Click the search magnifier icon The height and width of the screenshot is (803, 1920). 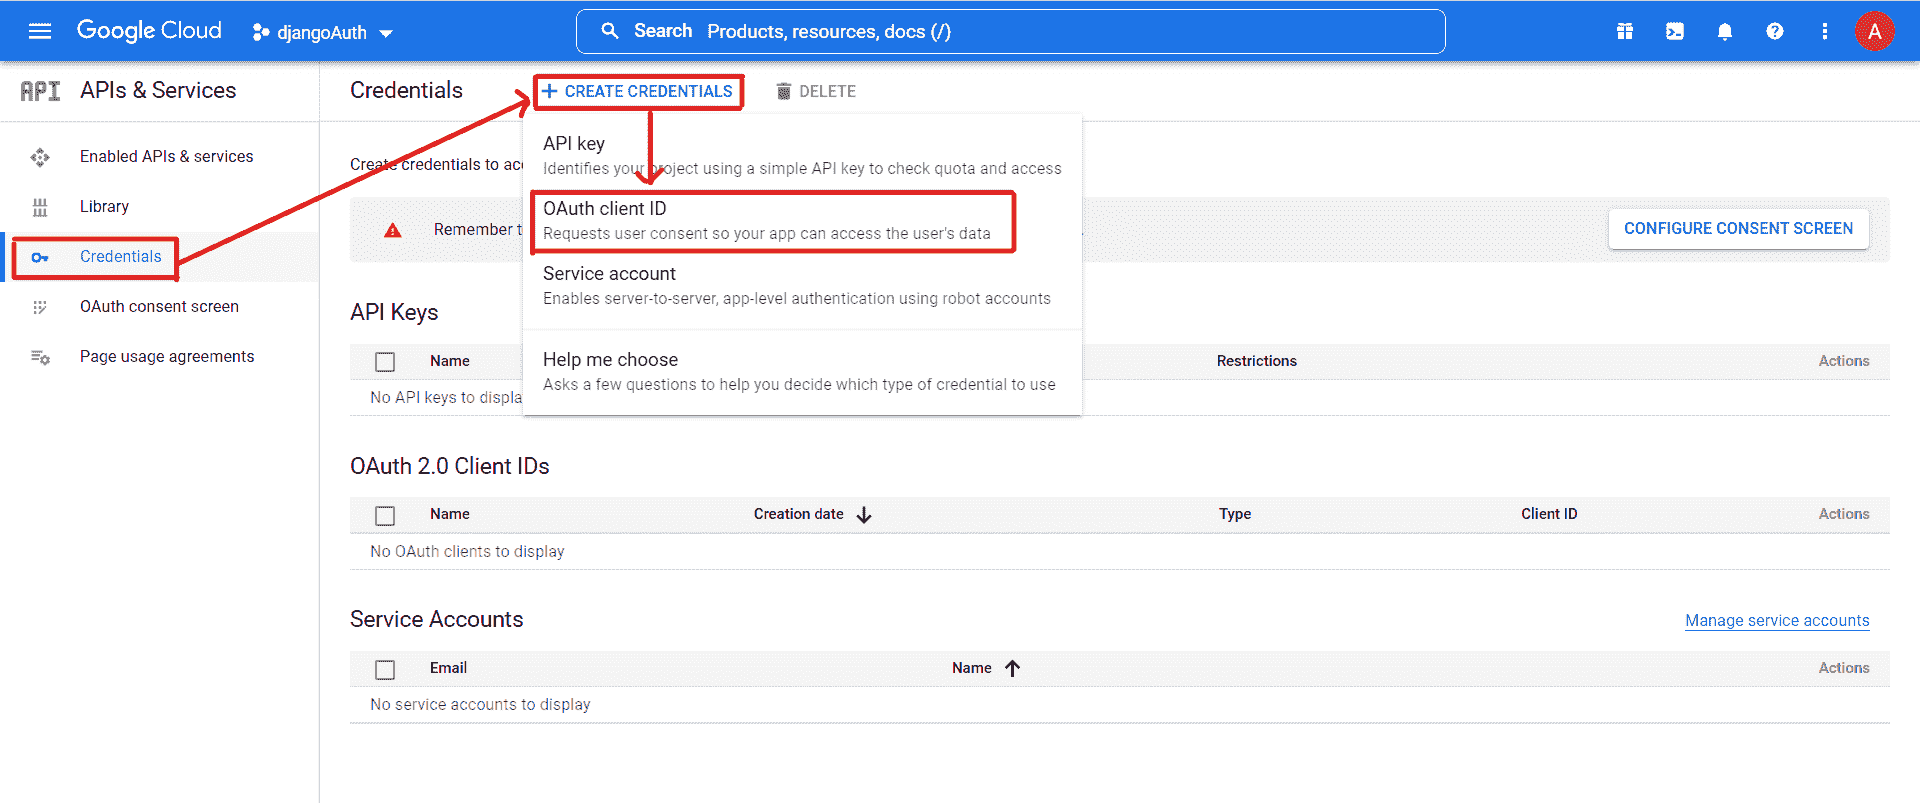[x=610, y=31]
